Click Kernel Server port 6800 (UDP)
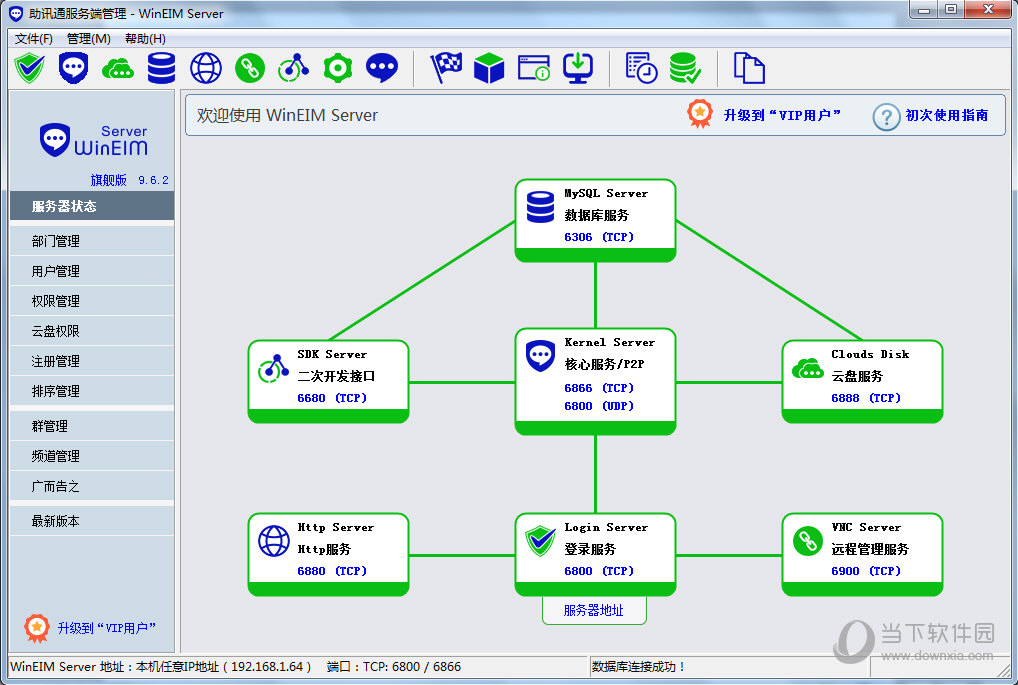1018x685 pixels. coord(599,406)
